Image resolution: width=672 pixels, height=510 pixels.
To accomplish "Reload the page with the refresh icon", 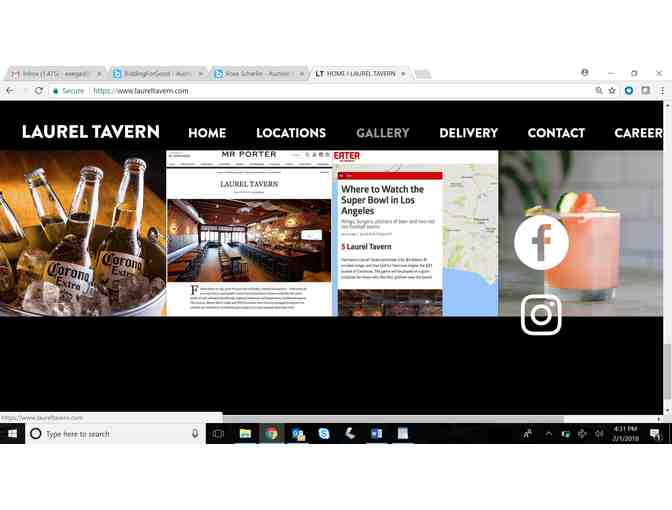I will pos(39,91).
